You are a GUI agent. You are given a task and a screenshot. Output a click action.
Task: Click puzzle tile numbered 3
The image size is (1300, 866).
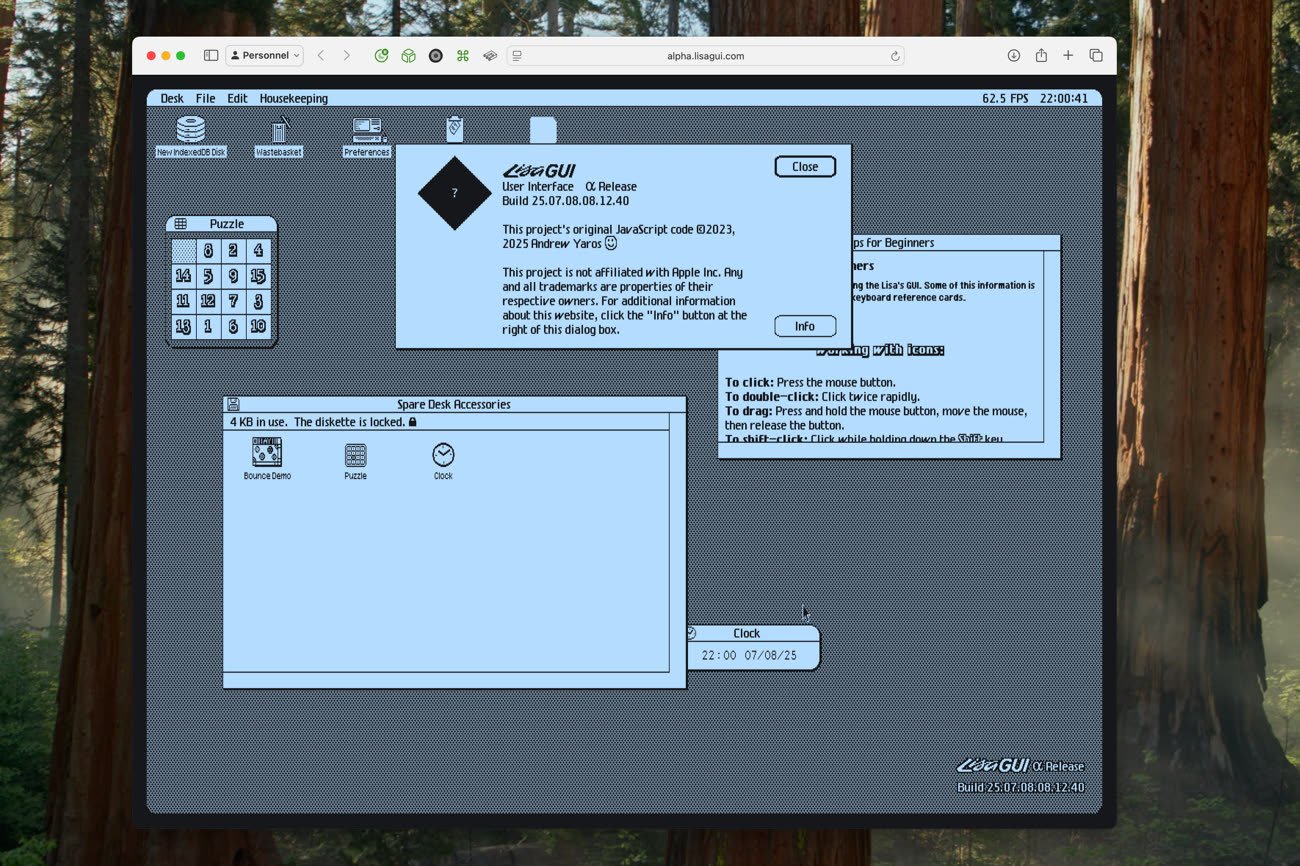pos(258,301)
